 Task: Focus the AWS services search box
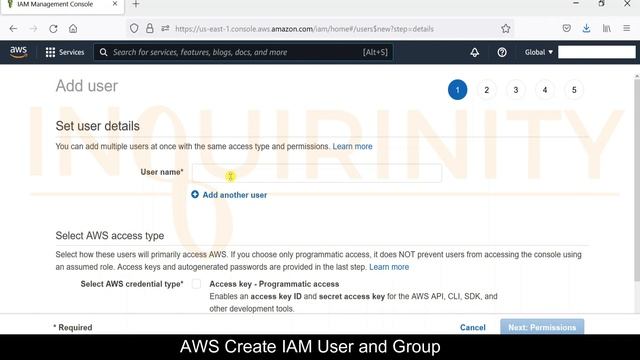tap(244, 52)
